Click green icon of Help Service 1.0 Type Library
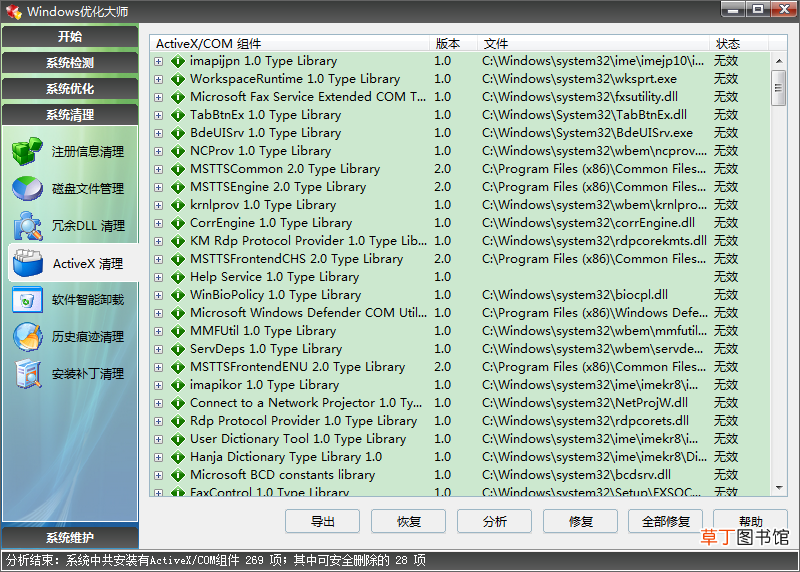The image size is (800, 572). point(178,277)
